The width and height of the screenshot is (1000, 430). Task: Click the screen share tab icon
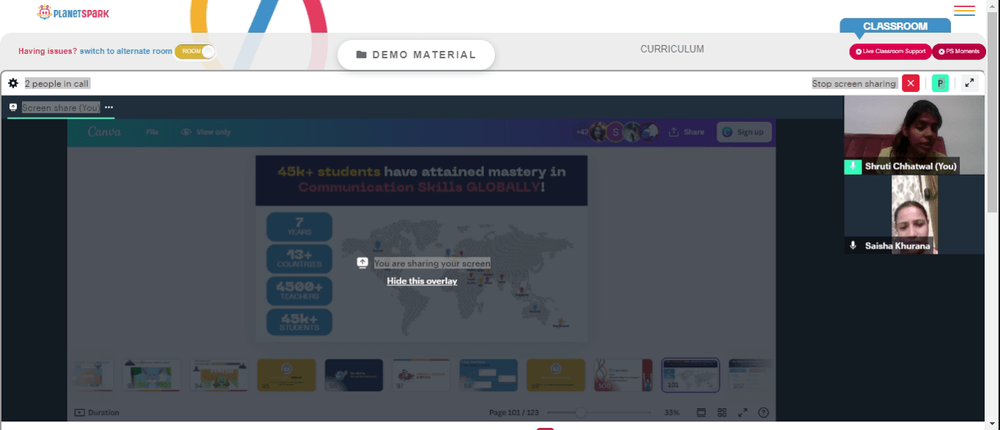(13, 107)
